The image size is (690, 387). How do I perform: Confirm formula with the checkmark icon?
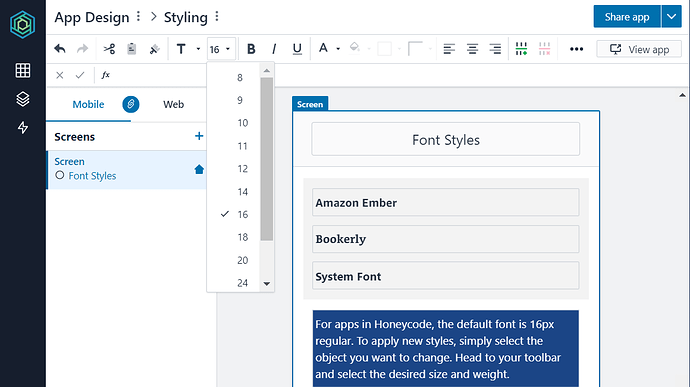click(x=80, y=75)
